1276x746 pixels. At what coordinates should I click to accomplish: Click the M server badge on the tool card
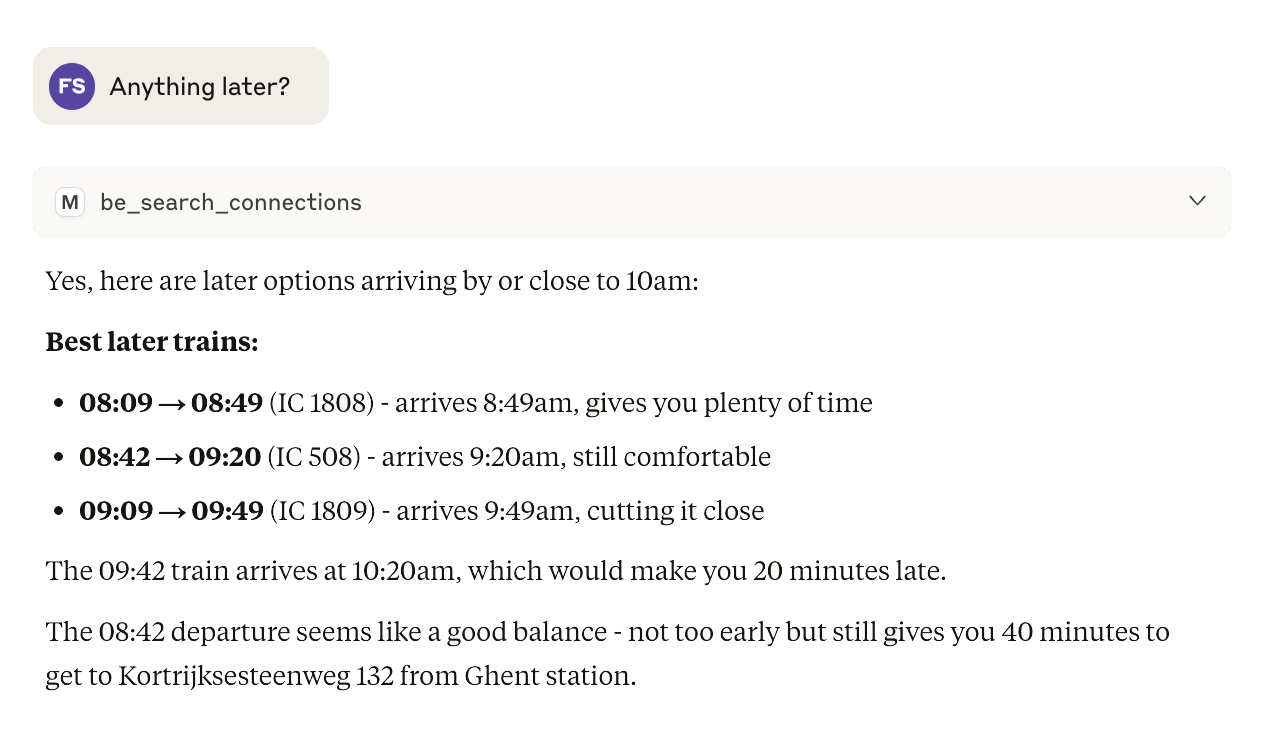tap(70, 201)
